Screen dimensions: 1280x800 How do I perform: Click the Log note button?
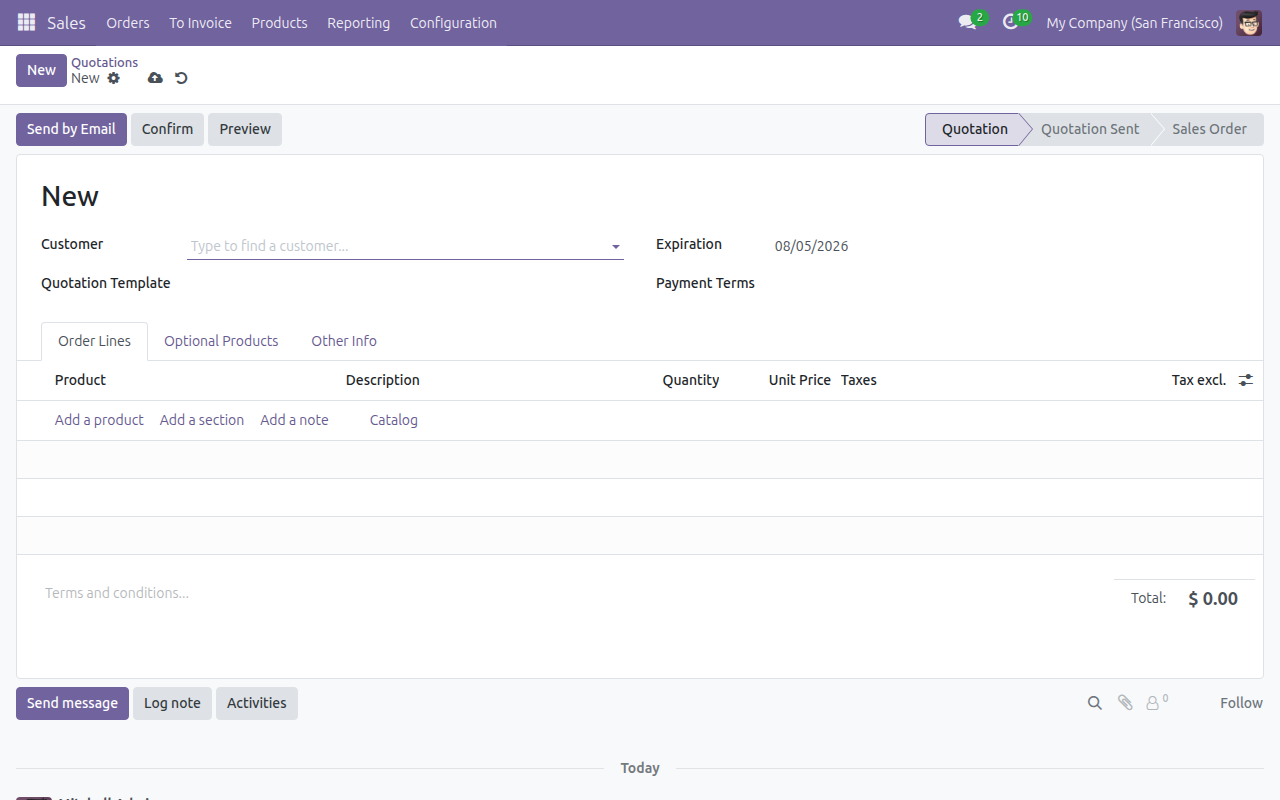click(x=172, y=703)
